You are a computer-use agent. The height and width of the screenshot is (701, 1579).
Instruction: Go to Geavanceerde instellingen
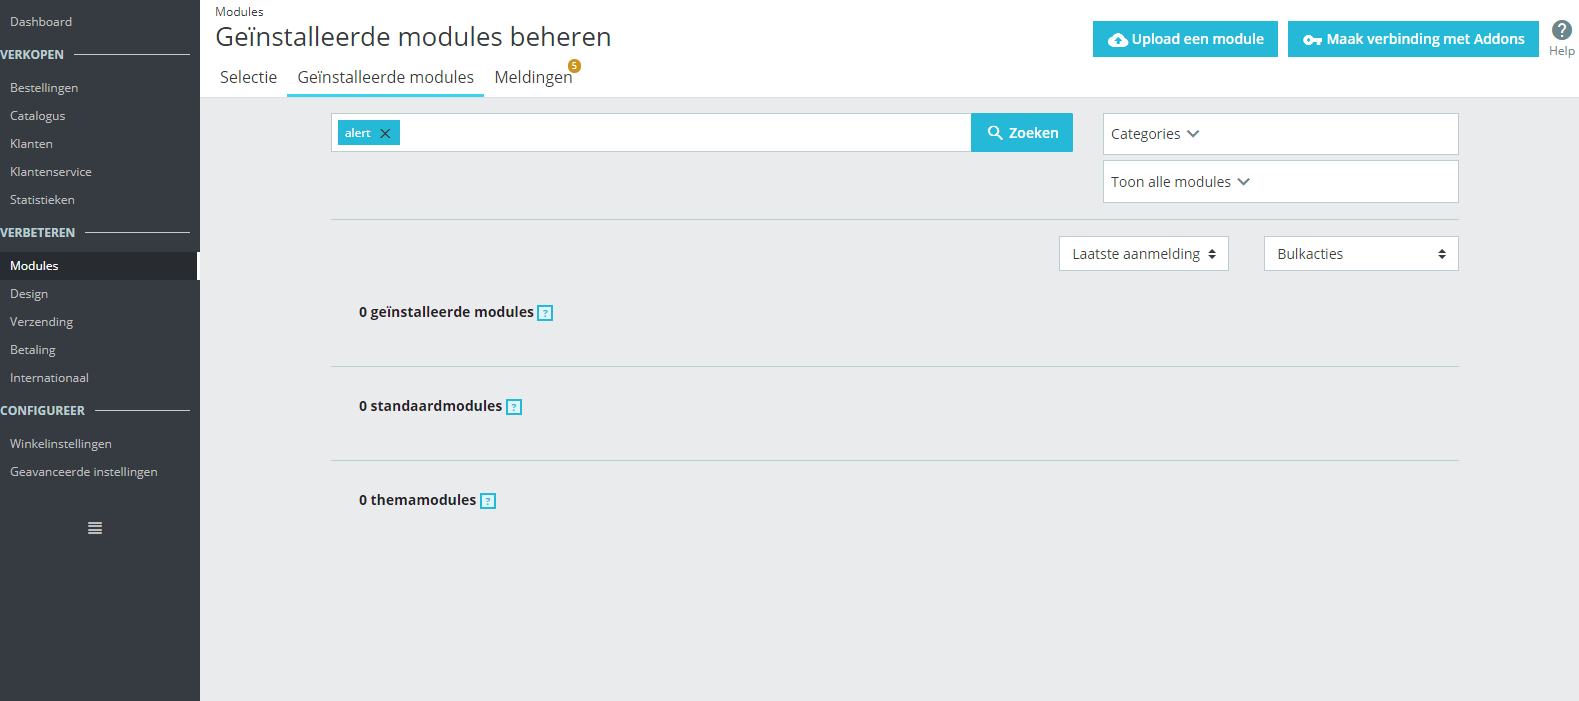click(x=84, y=472)
